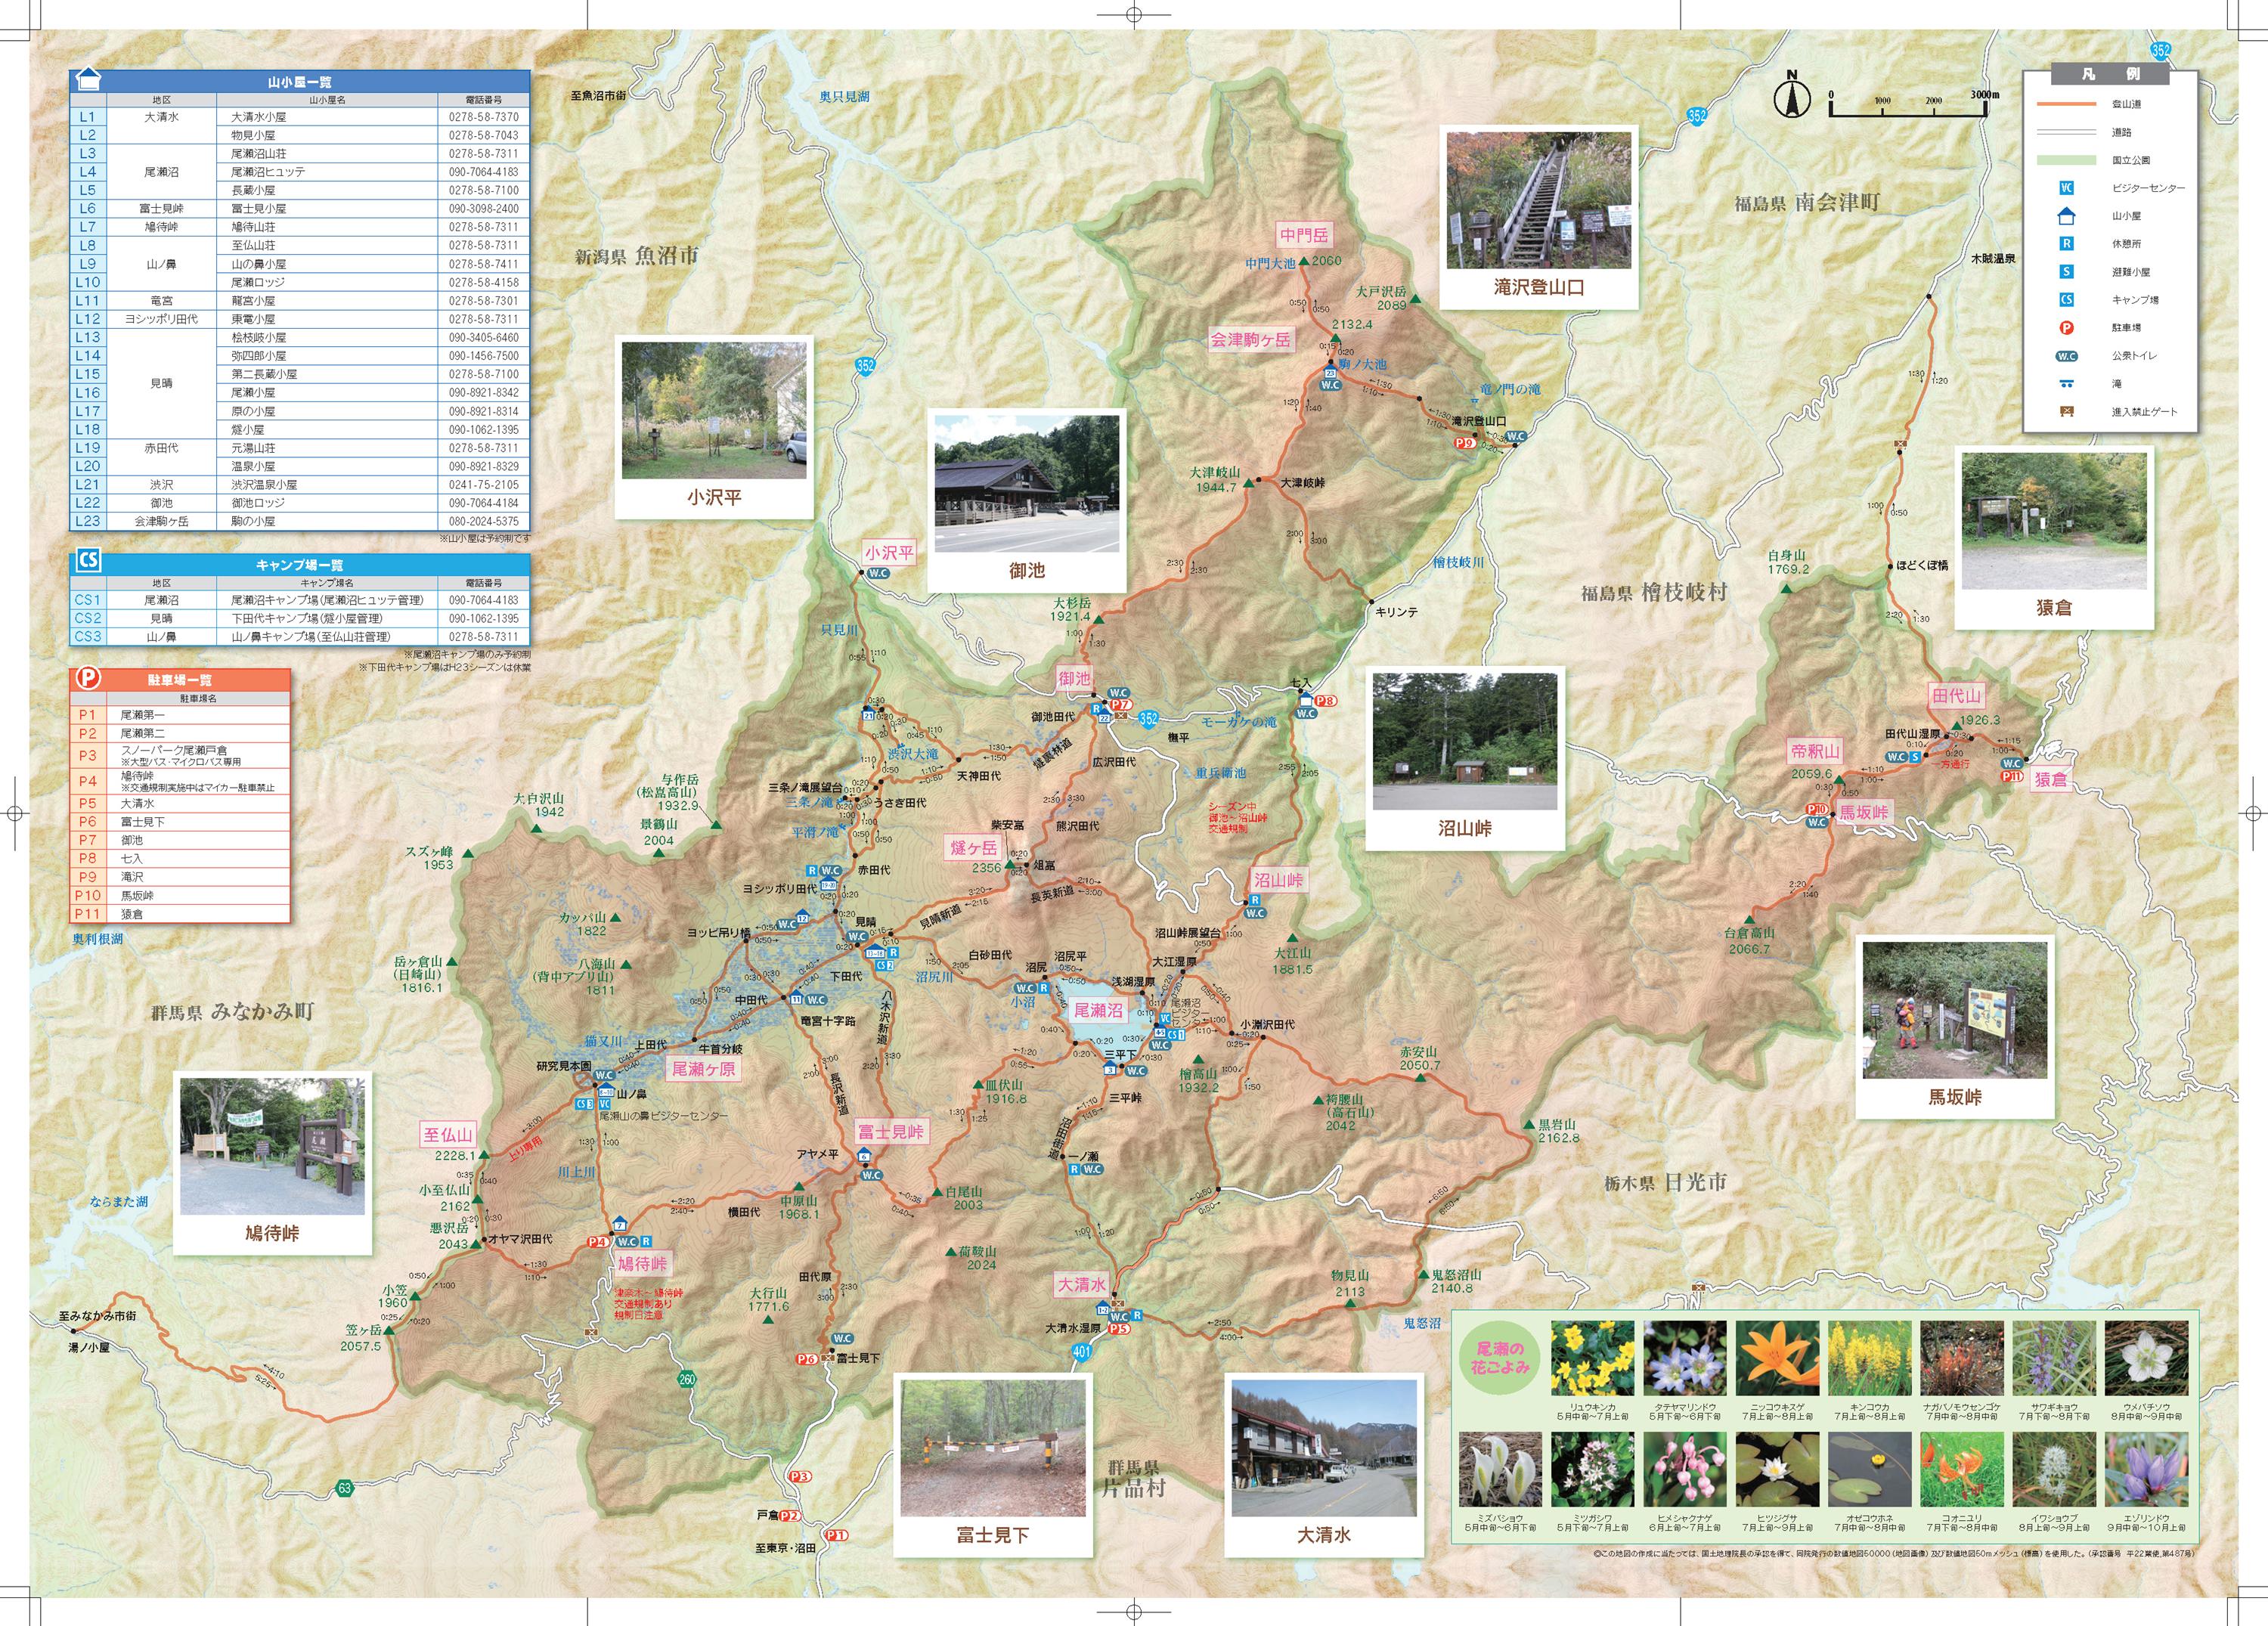Click the 公衆トイレ W.C icon in the legend

[x=2066, y=356]
